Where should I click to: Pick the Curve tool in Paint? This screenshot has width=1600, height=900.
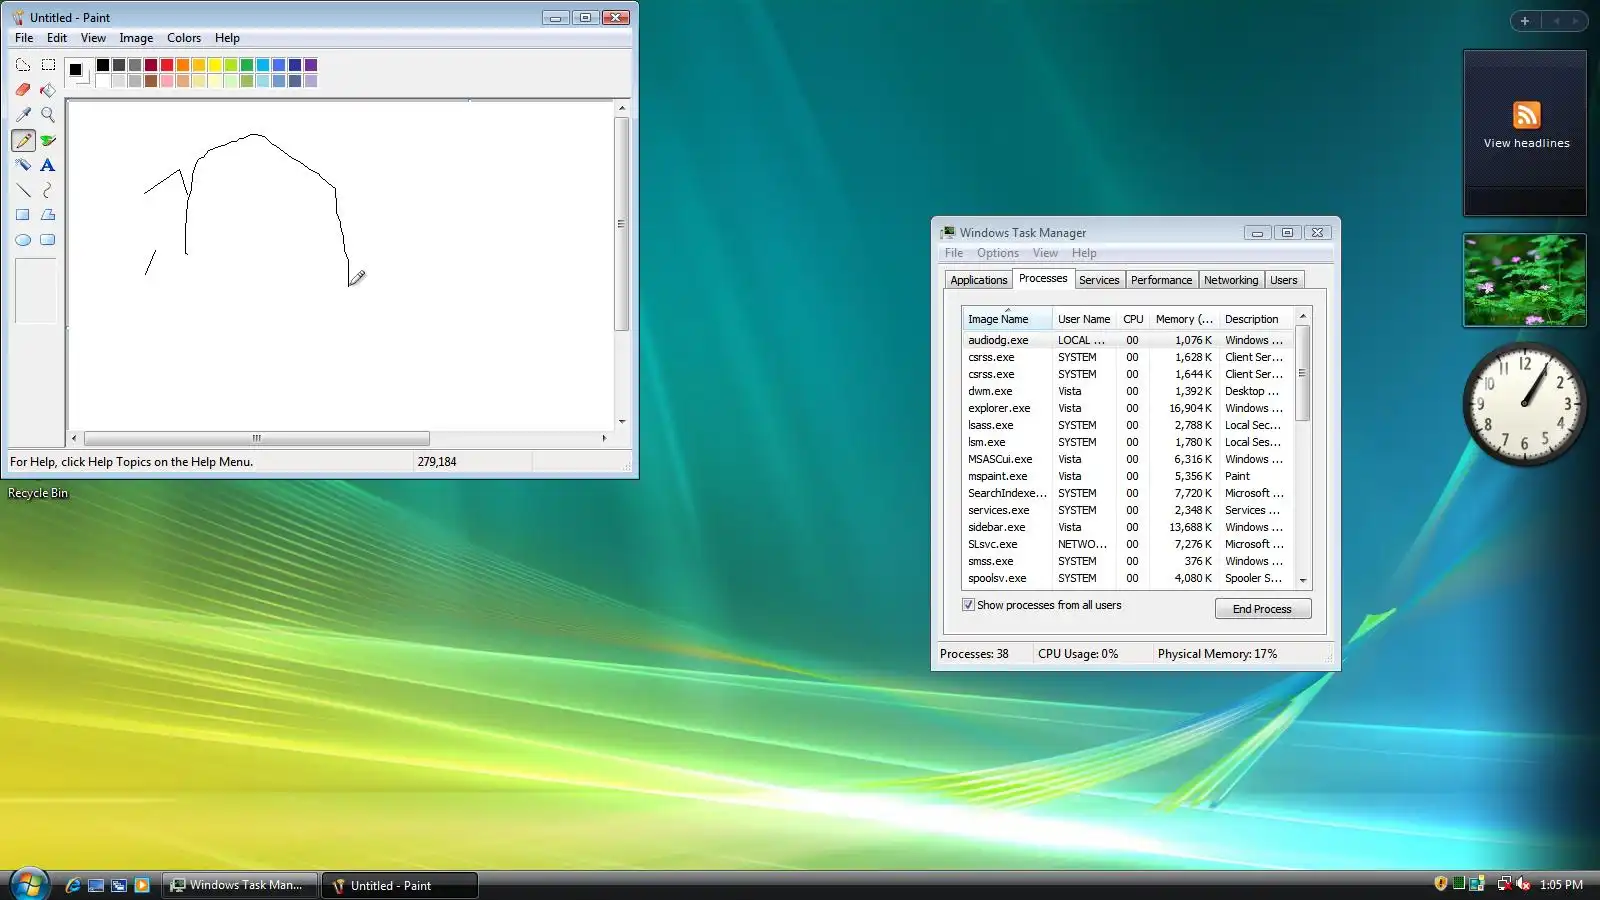click(48, 190)
